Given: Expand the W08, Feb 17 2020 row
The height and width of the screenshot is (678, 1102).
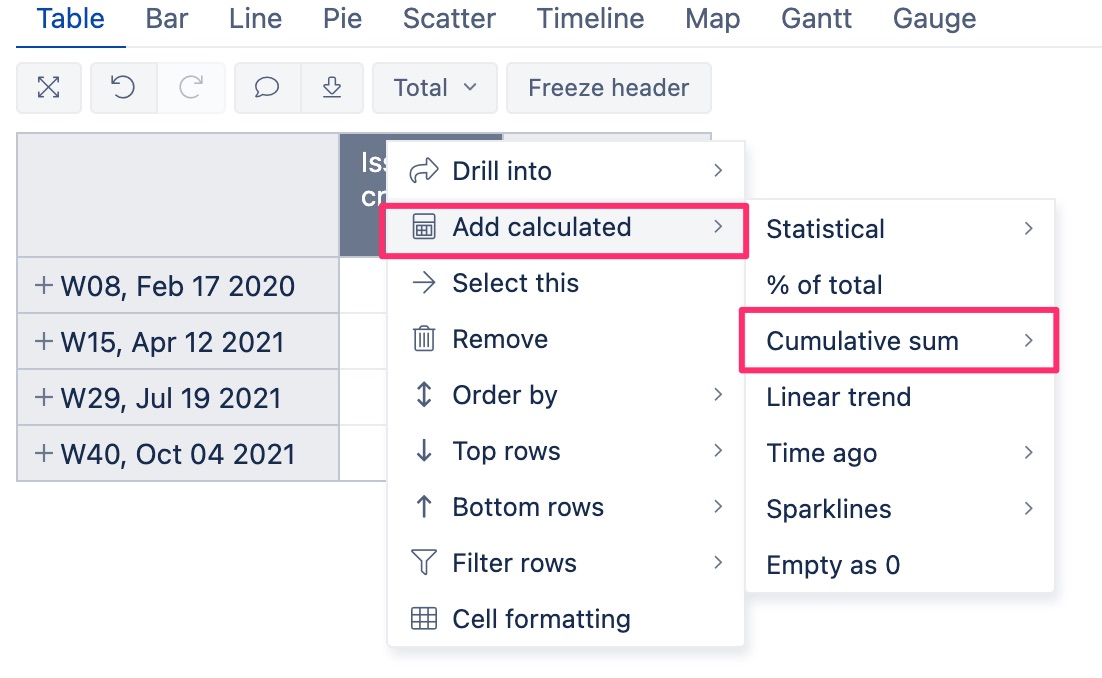Looking at the screenshot, I should (44, 285).
